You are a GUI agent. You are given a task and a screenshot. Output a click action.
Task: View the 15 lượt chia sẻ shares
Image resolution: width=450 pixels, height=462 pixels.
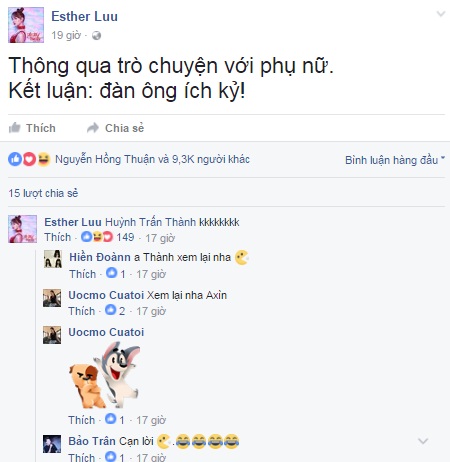click(43, 193)
